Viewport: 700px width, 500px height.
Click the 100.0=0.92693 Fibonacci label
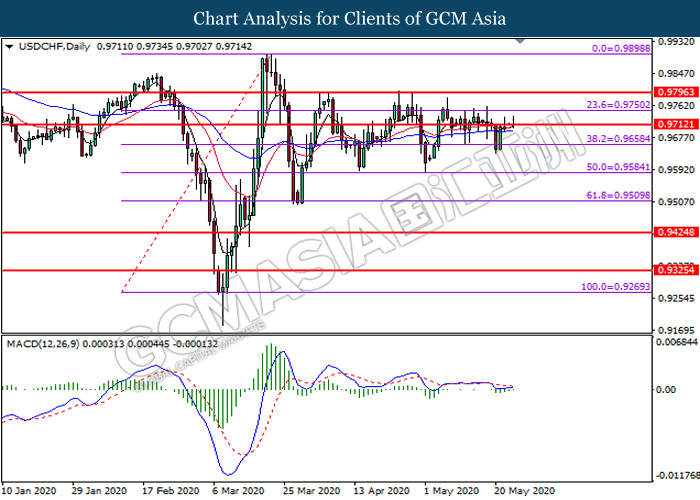coord(616,287)
